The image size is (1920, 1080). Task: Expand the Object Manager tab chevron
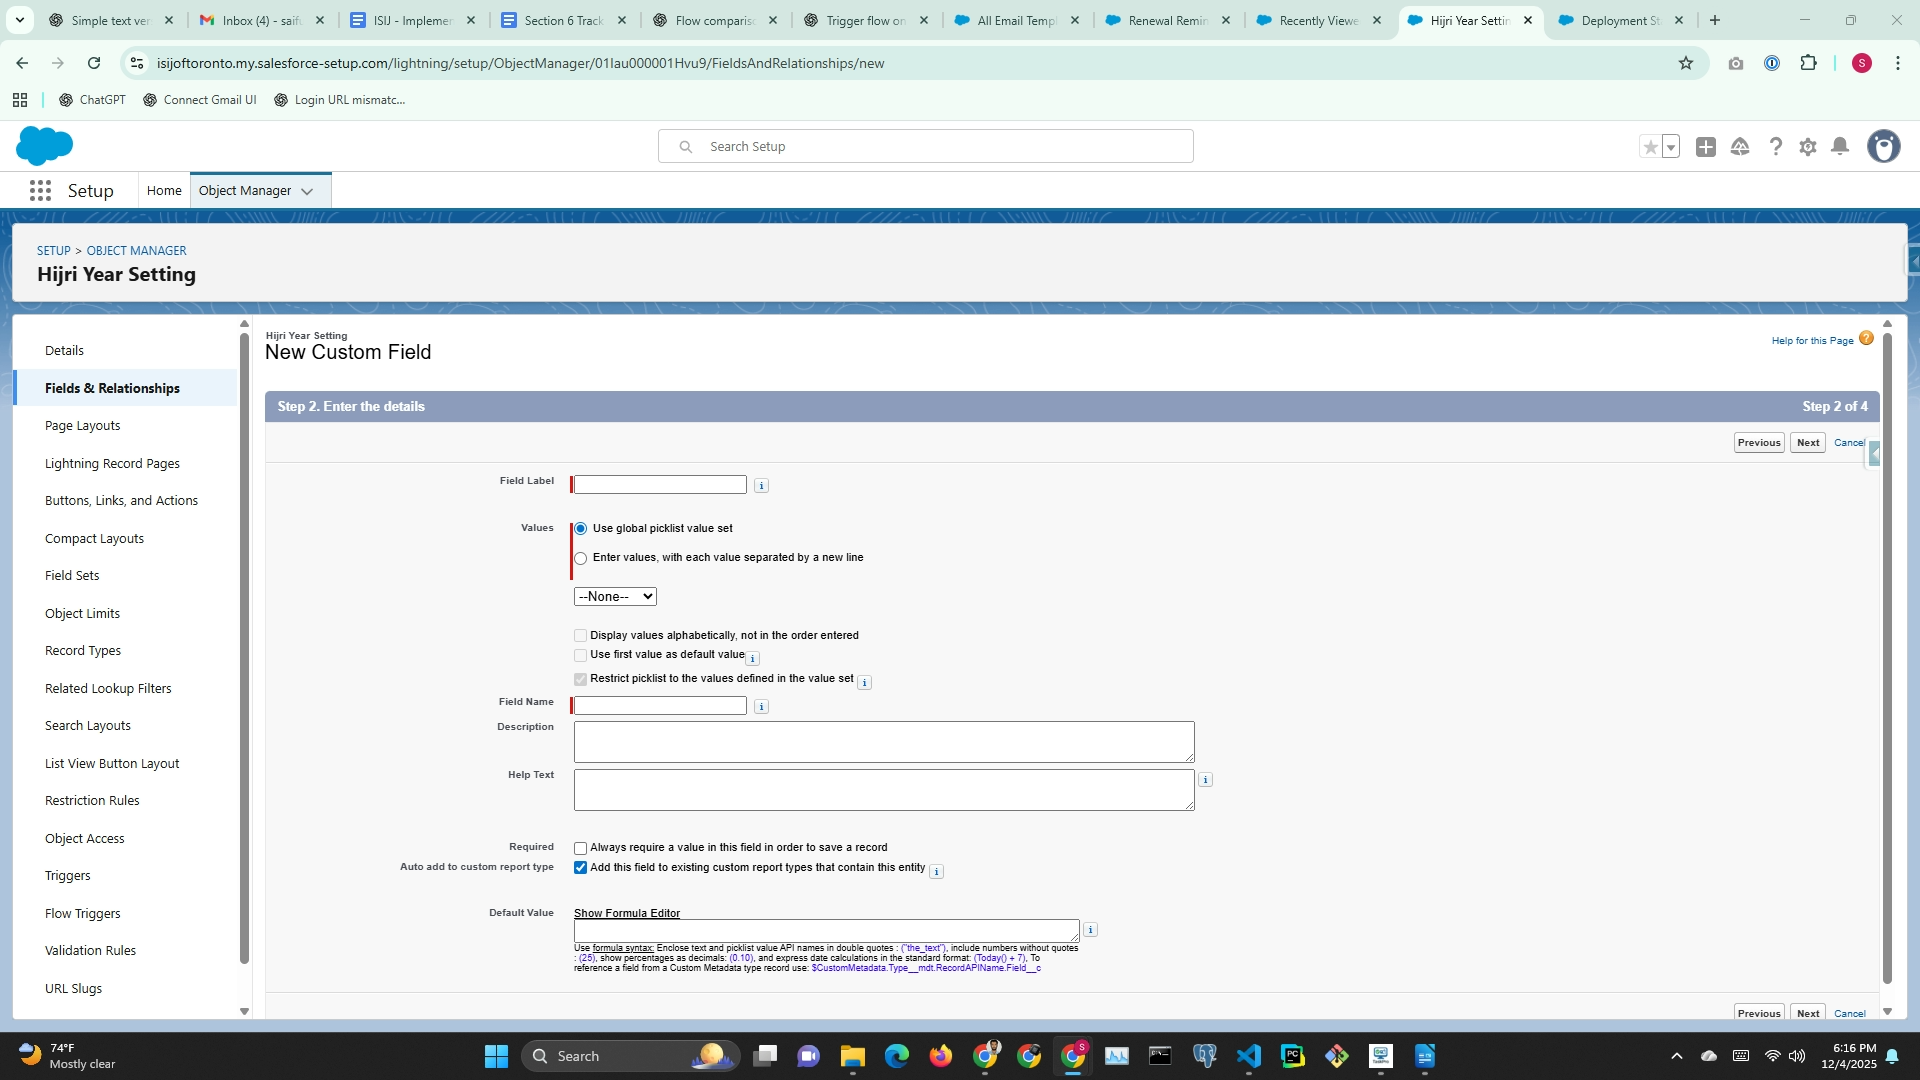307,191
